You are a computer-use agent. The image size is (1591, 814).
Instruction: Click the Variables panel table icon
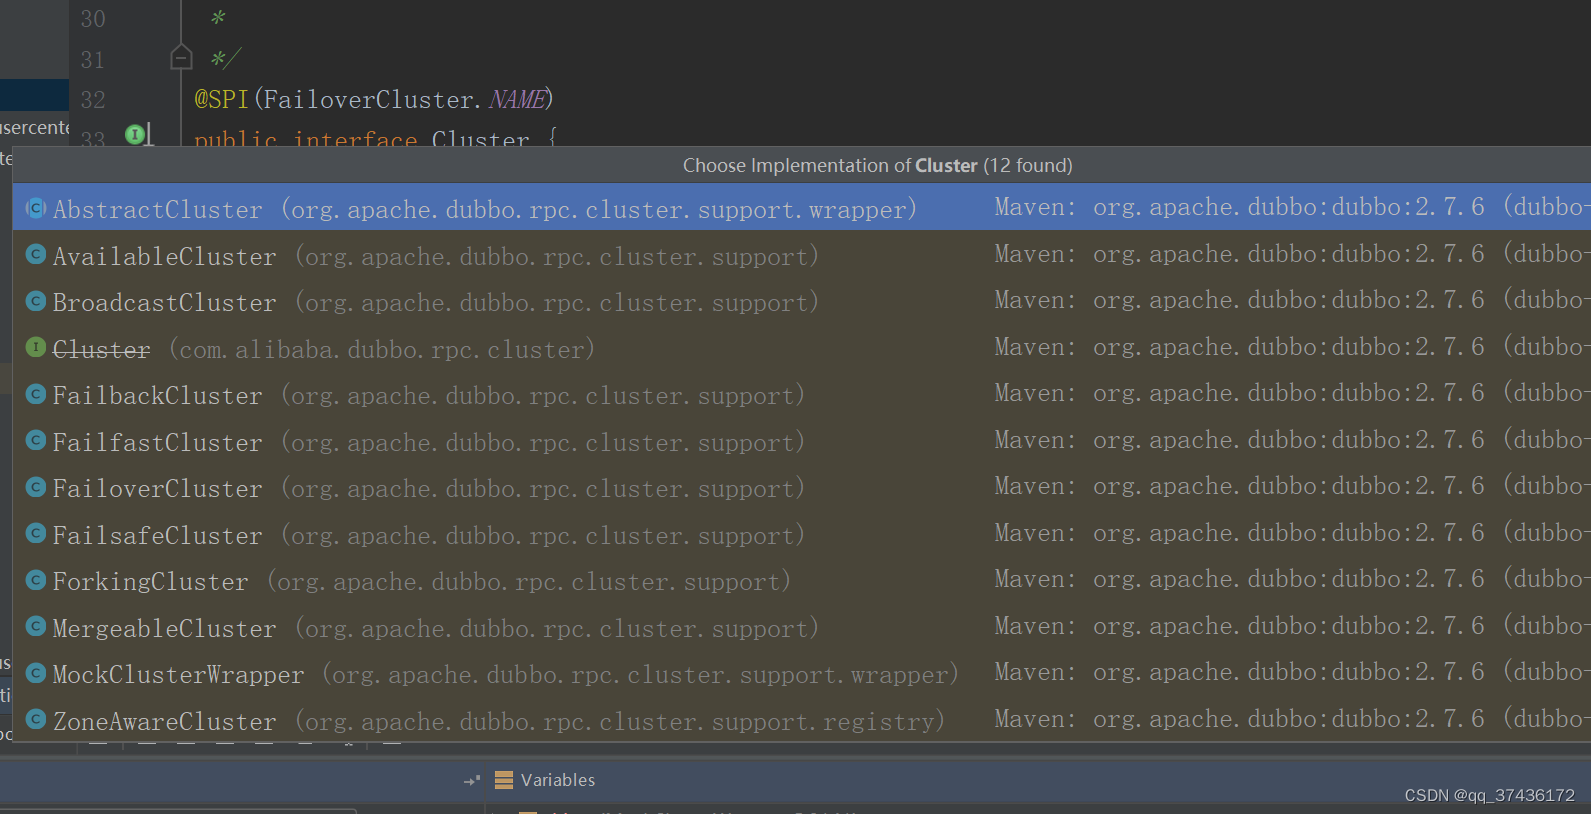tap(504, 780)
